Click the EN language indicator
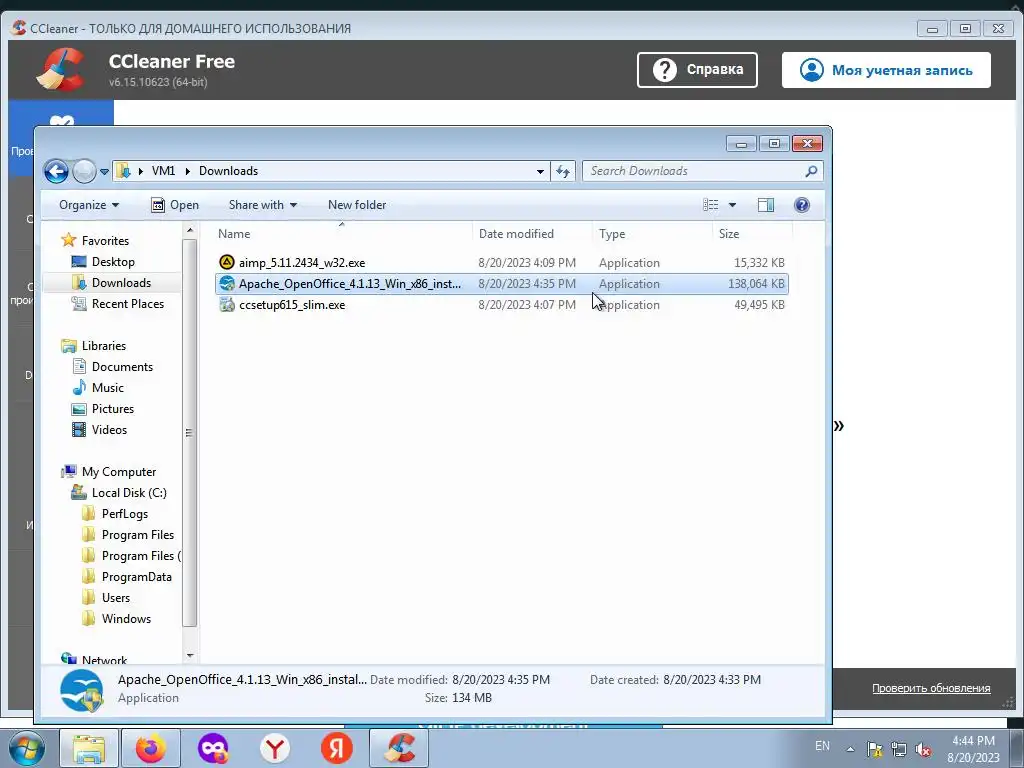Screen dimensions: 1024x768 click(x=822, y=746)
